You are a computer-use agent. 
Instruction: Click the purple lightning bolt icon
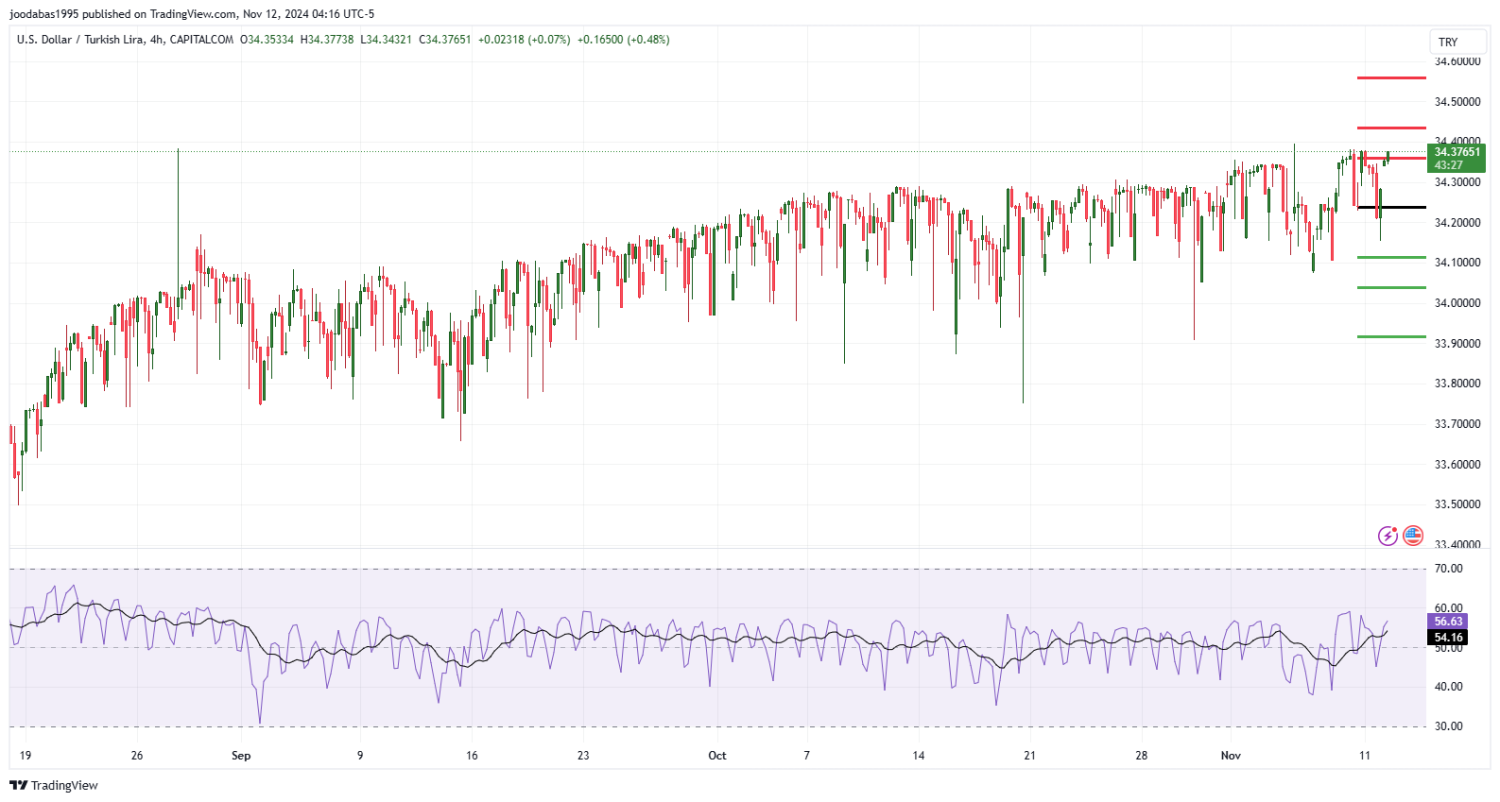1388,535
